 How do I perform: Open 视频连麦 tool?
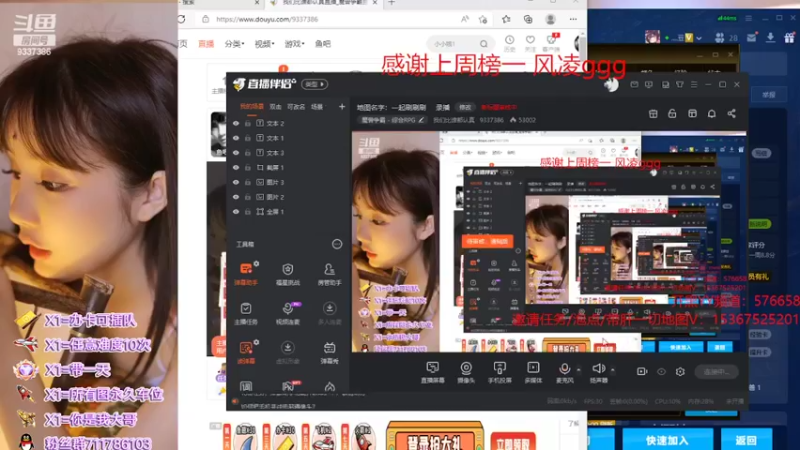click(x=288, y=313)
